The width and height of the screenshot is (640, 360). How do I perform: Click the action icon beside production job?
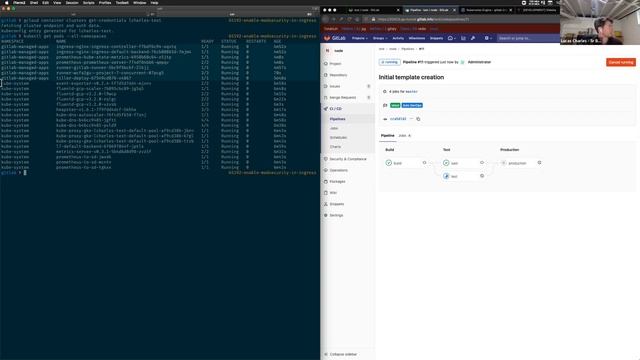coord(539,163)
